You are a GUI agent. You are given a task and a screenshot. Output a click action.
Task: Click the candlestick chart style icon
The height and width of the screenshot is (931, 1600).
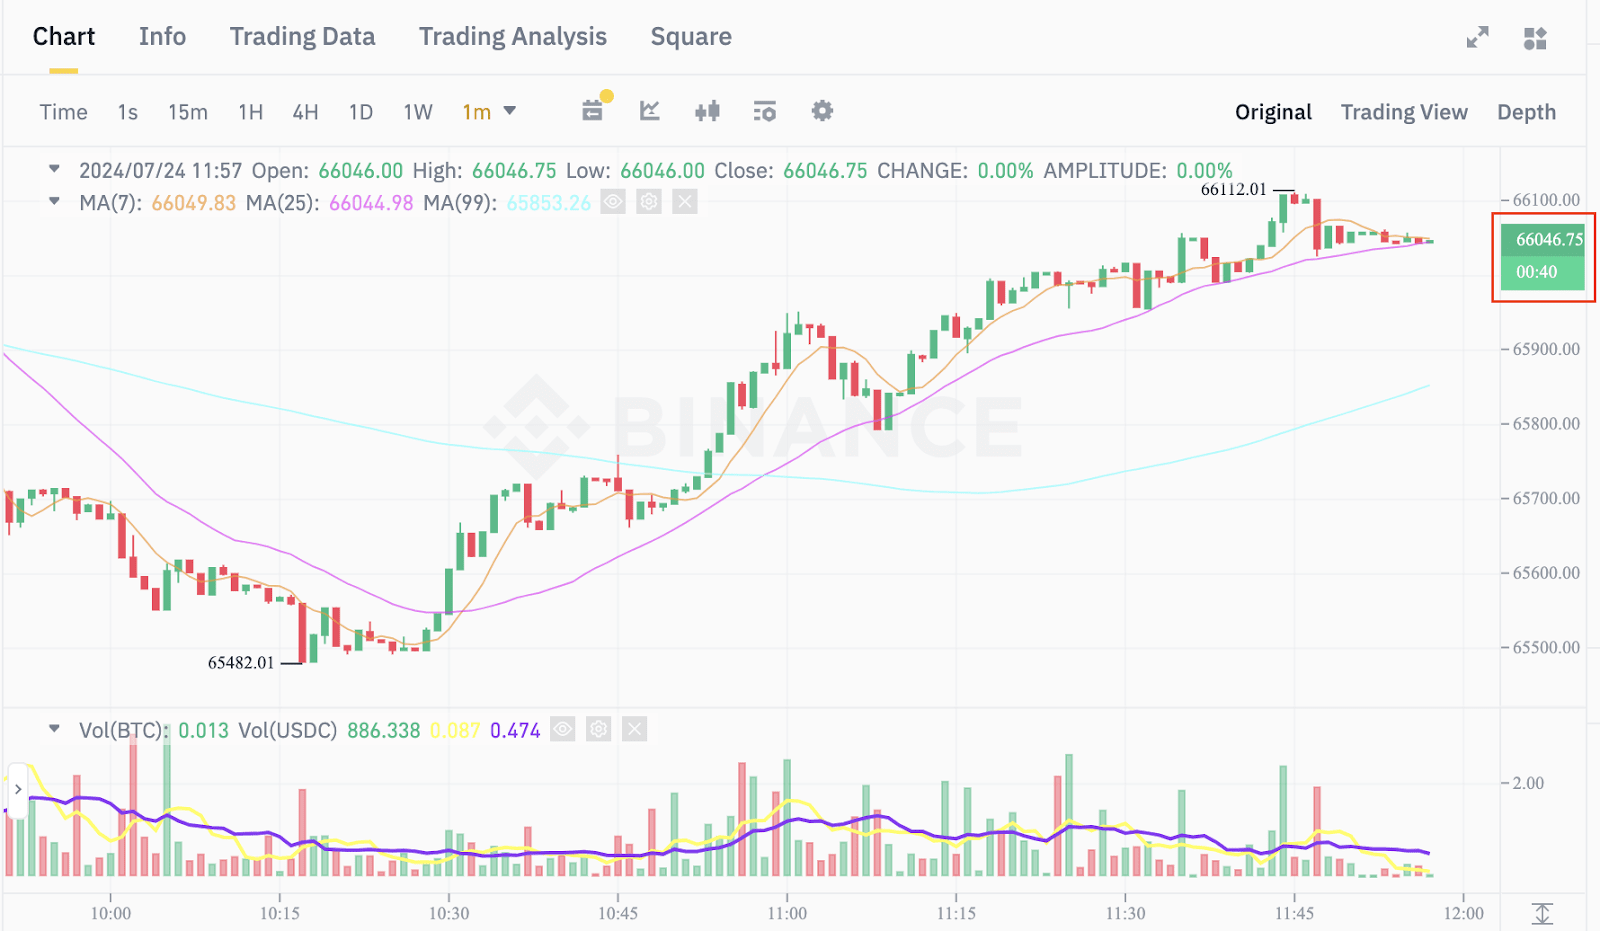tap(707, 111)
